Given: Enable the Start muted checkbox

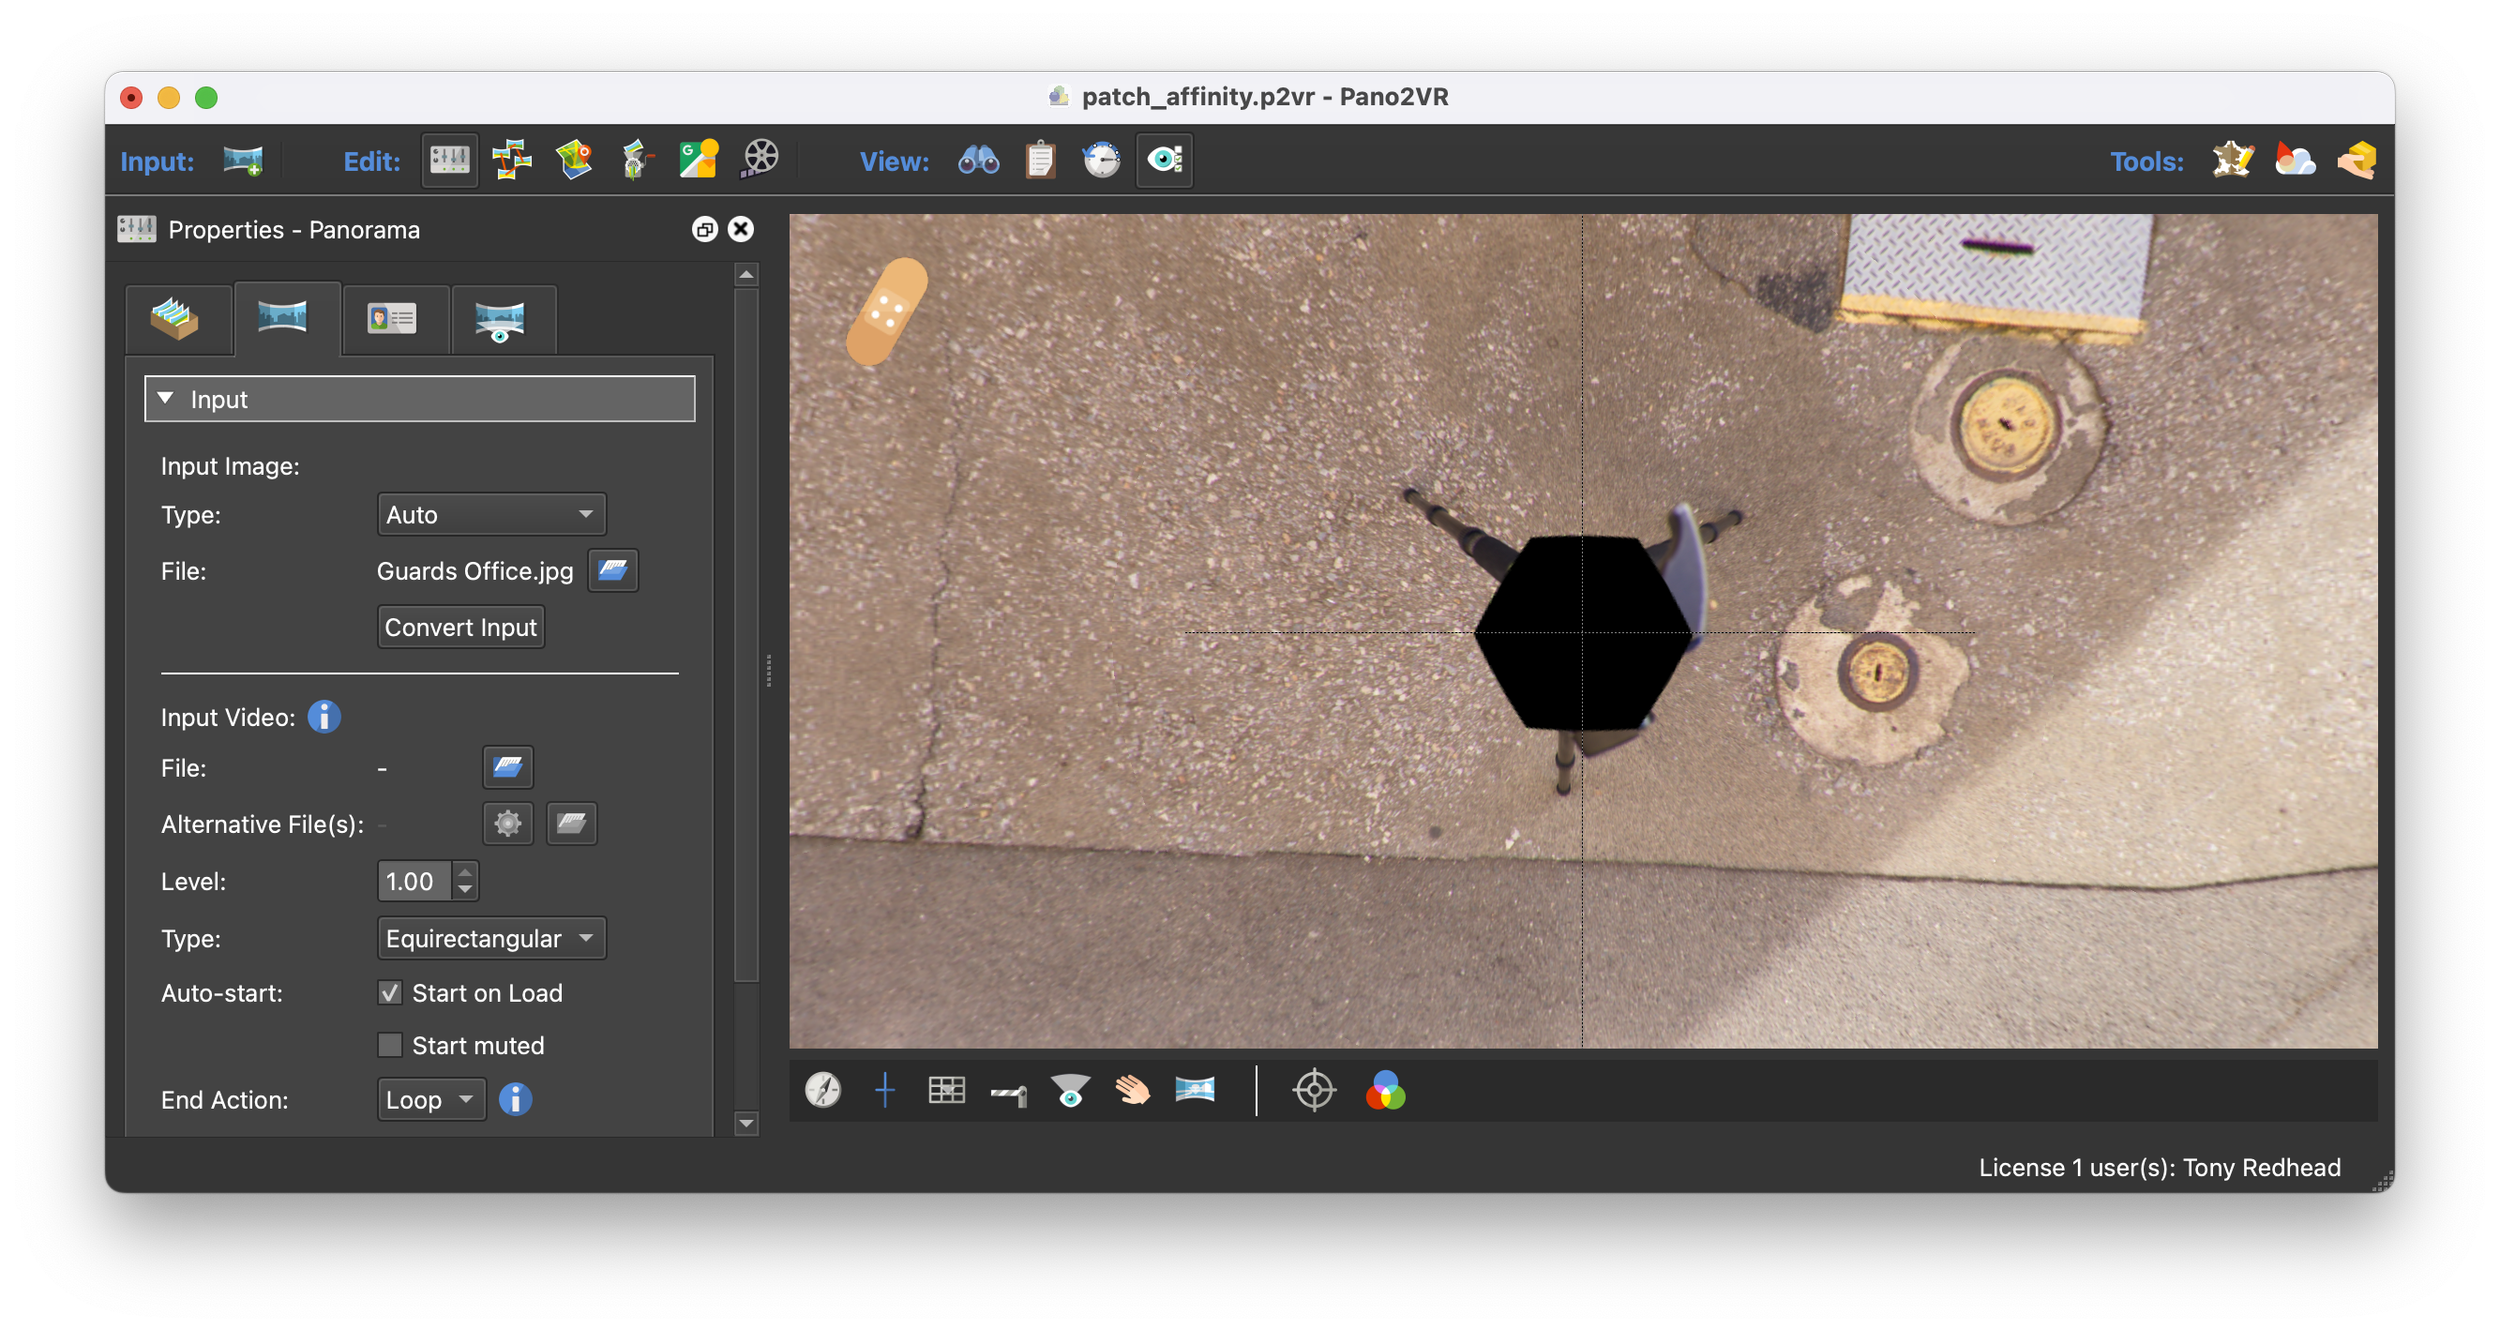Looking at the screenshot, I should pyautogui.click(x=390, y=1045).
